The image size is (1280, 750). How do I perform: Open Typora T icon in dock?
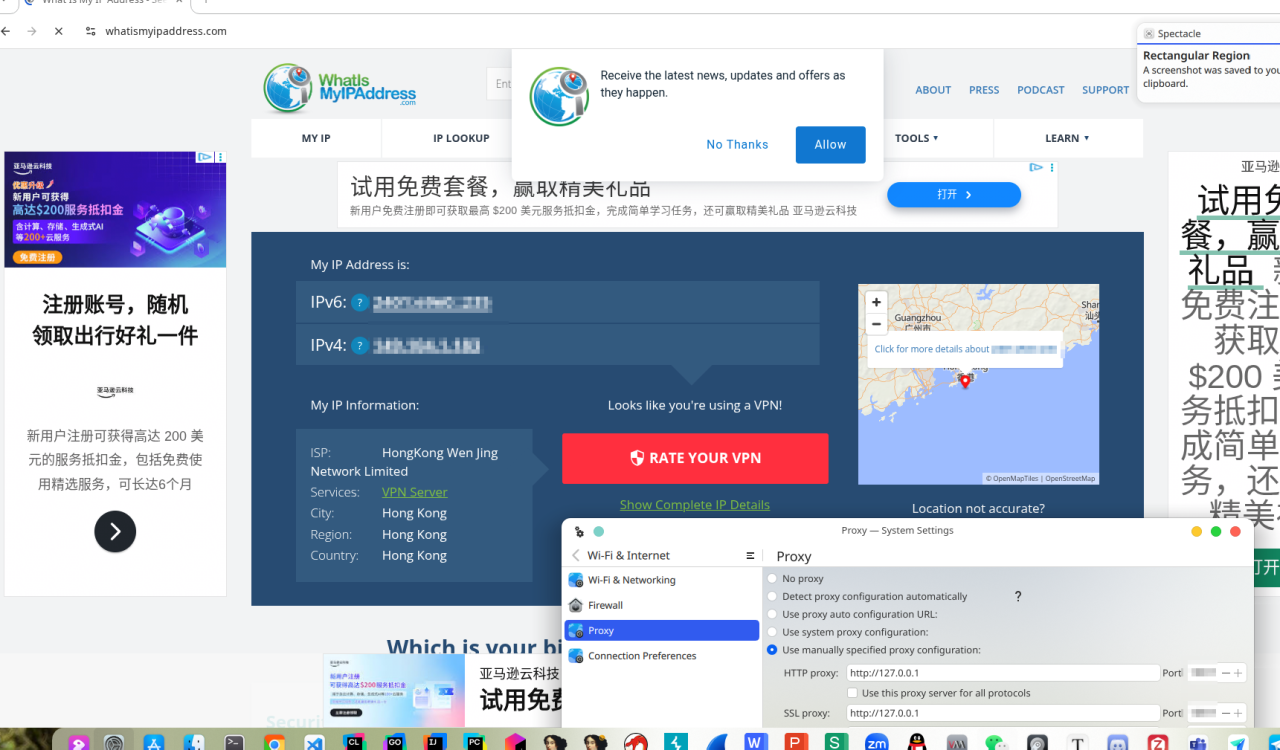pos(1077,742)
